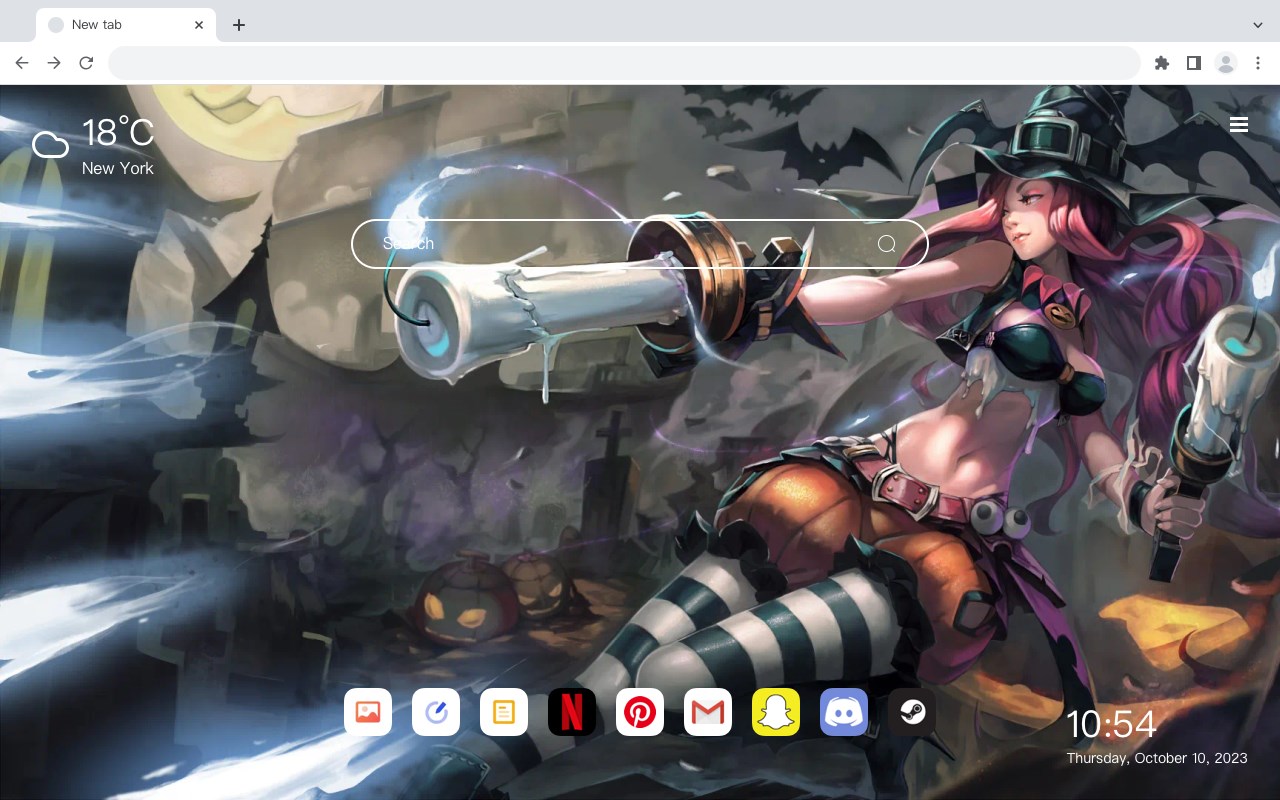Open the Steam shortcut

(912, 712)
